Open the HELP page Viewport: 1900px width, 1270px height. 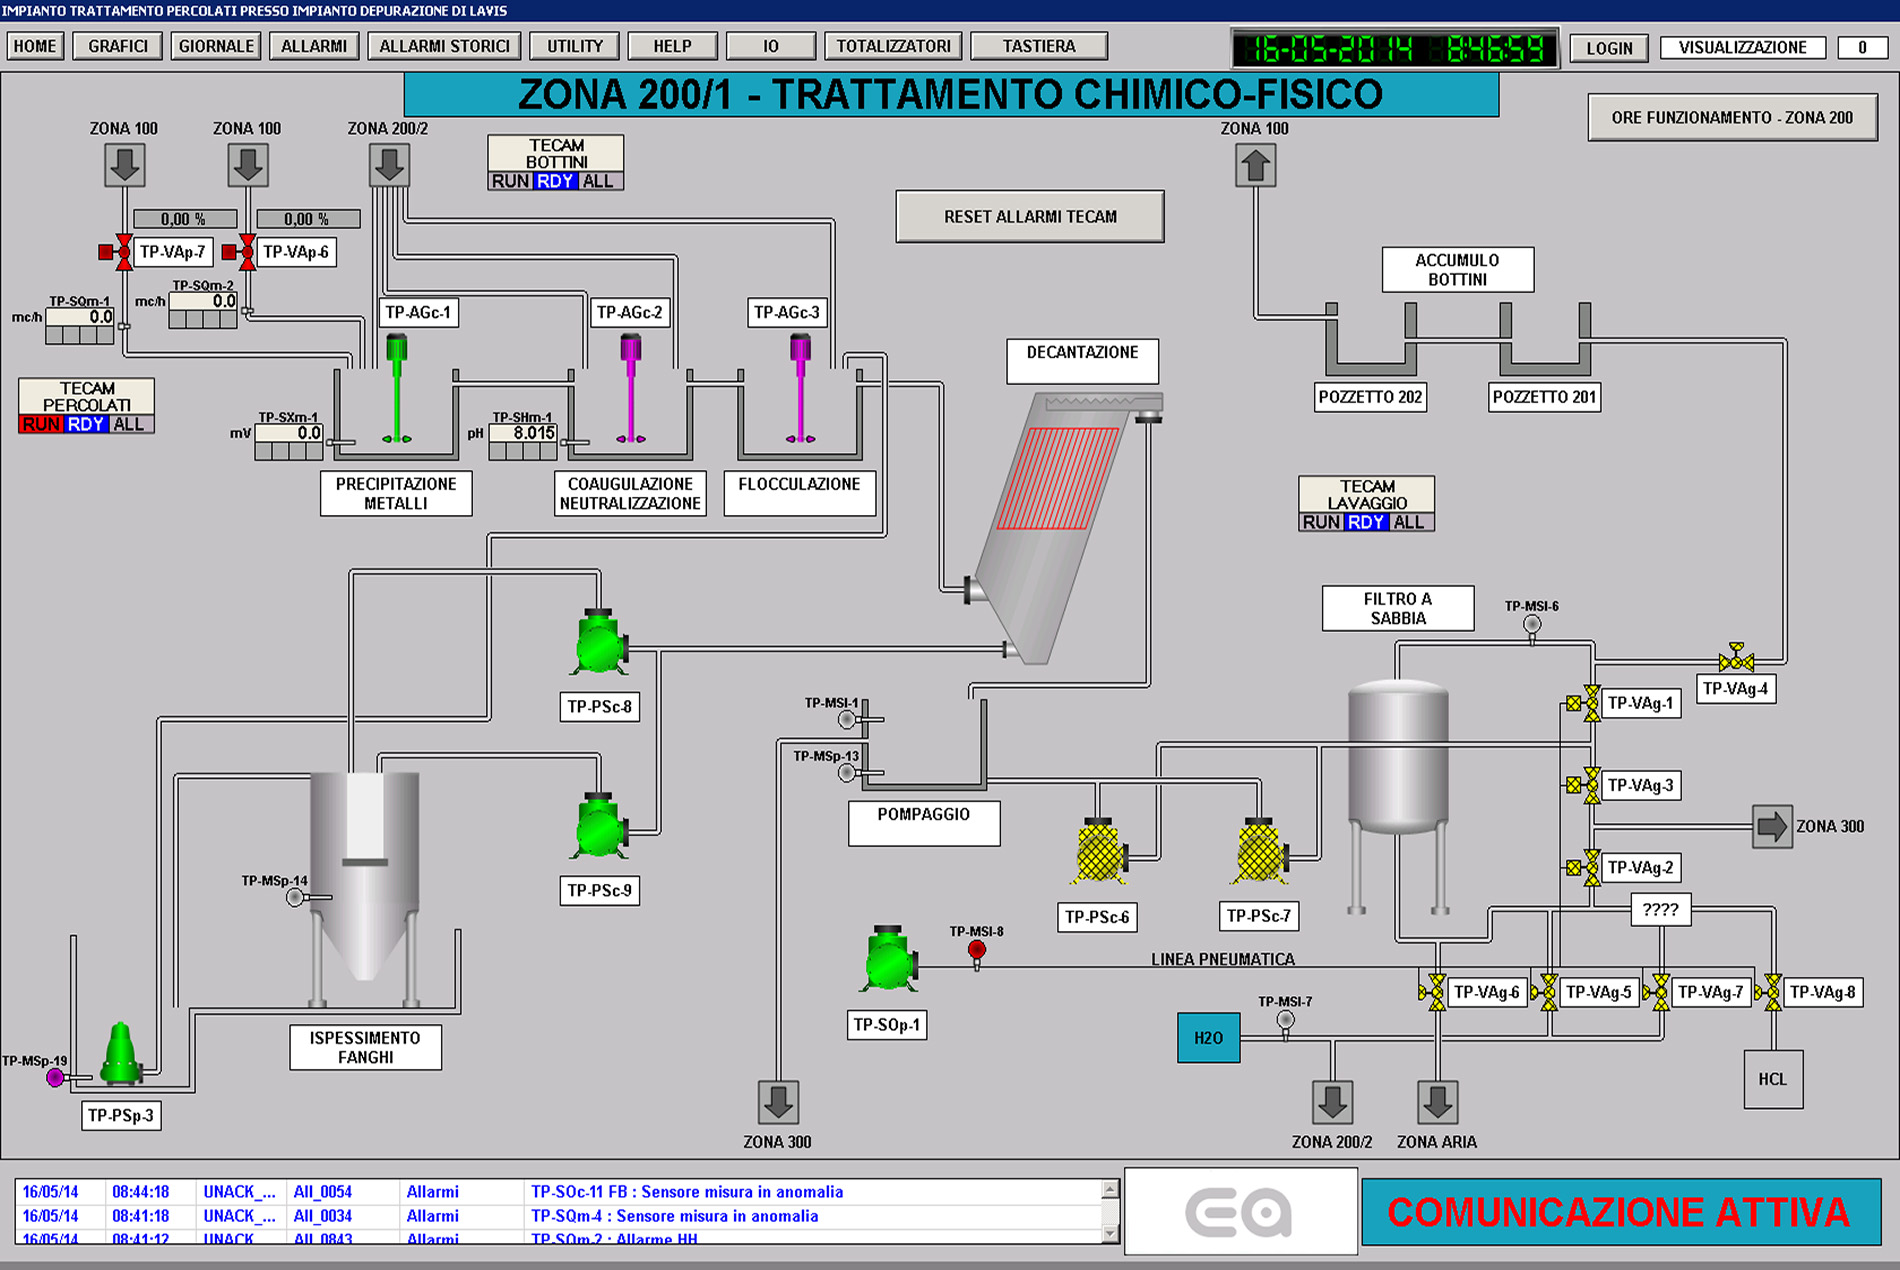(x=673, y=46)
